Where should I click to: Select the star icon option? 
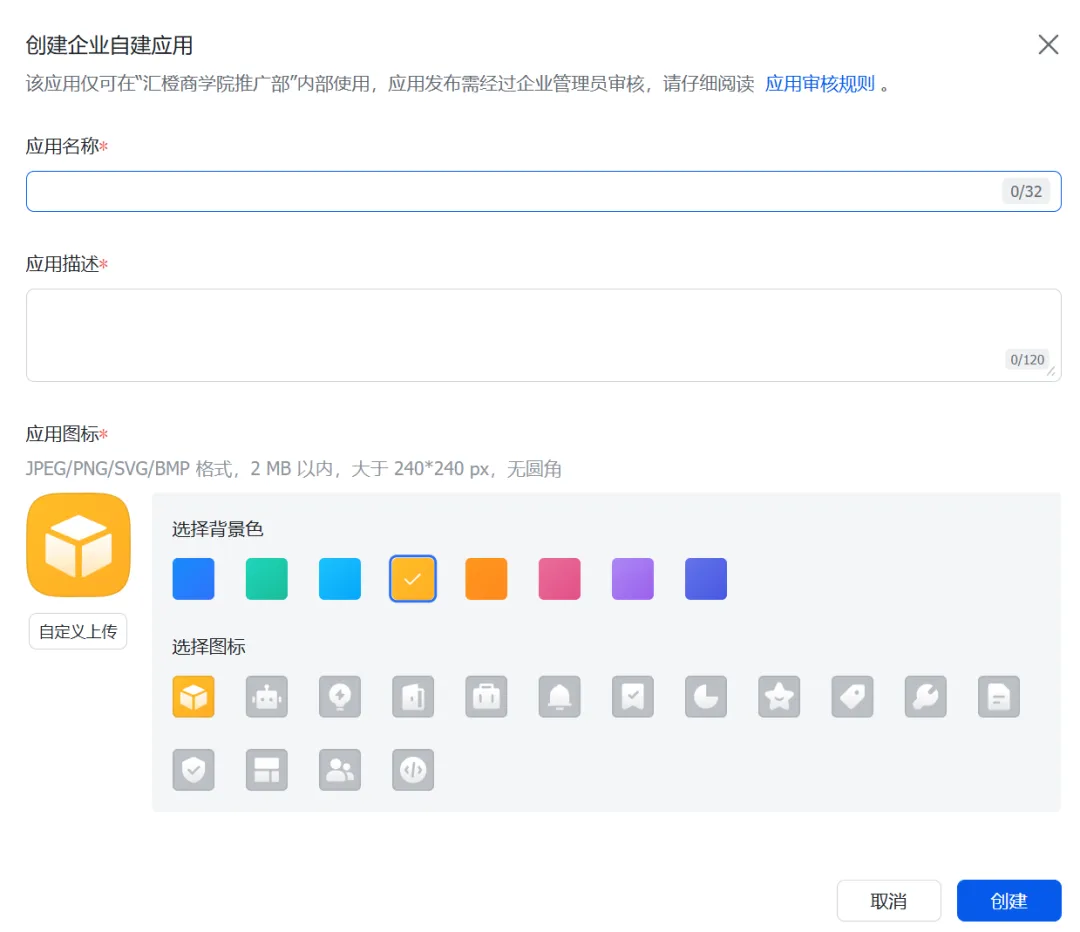coord(779,697)
